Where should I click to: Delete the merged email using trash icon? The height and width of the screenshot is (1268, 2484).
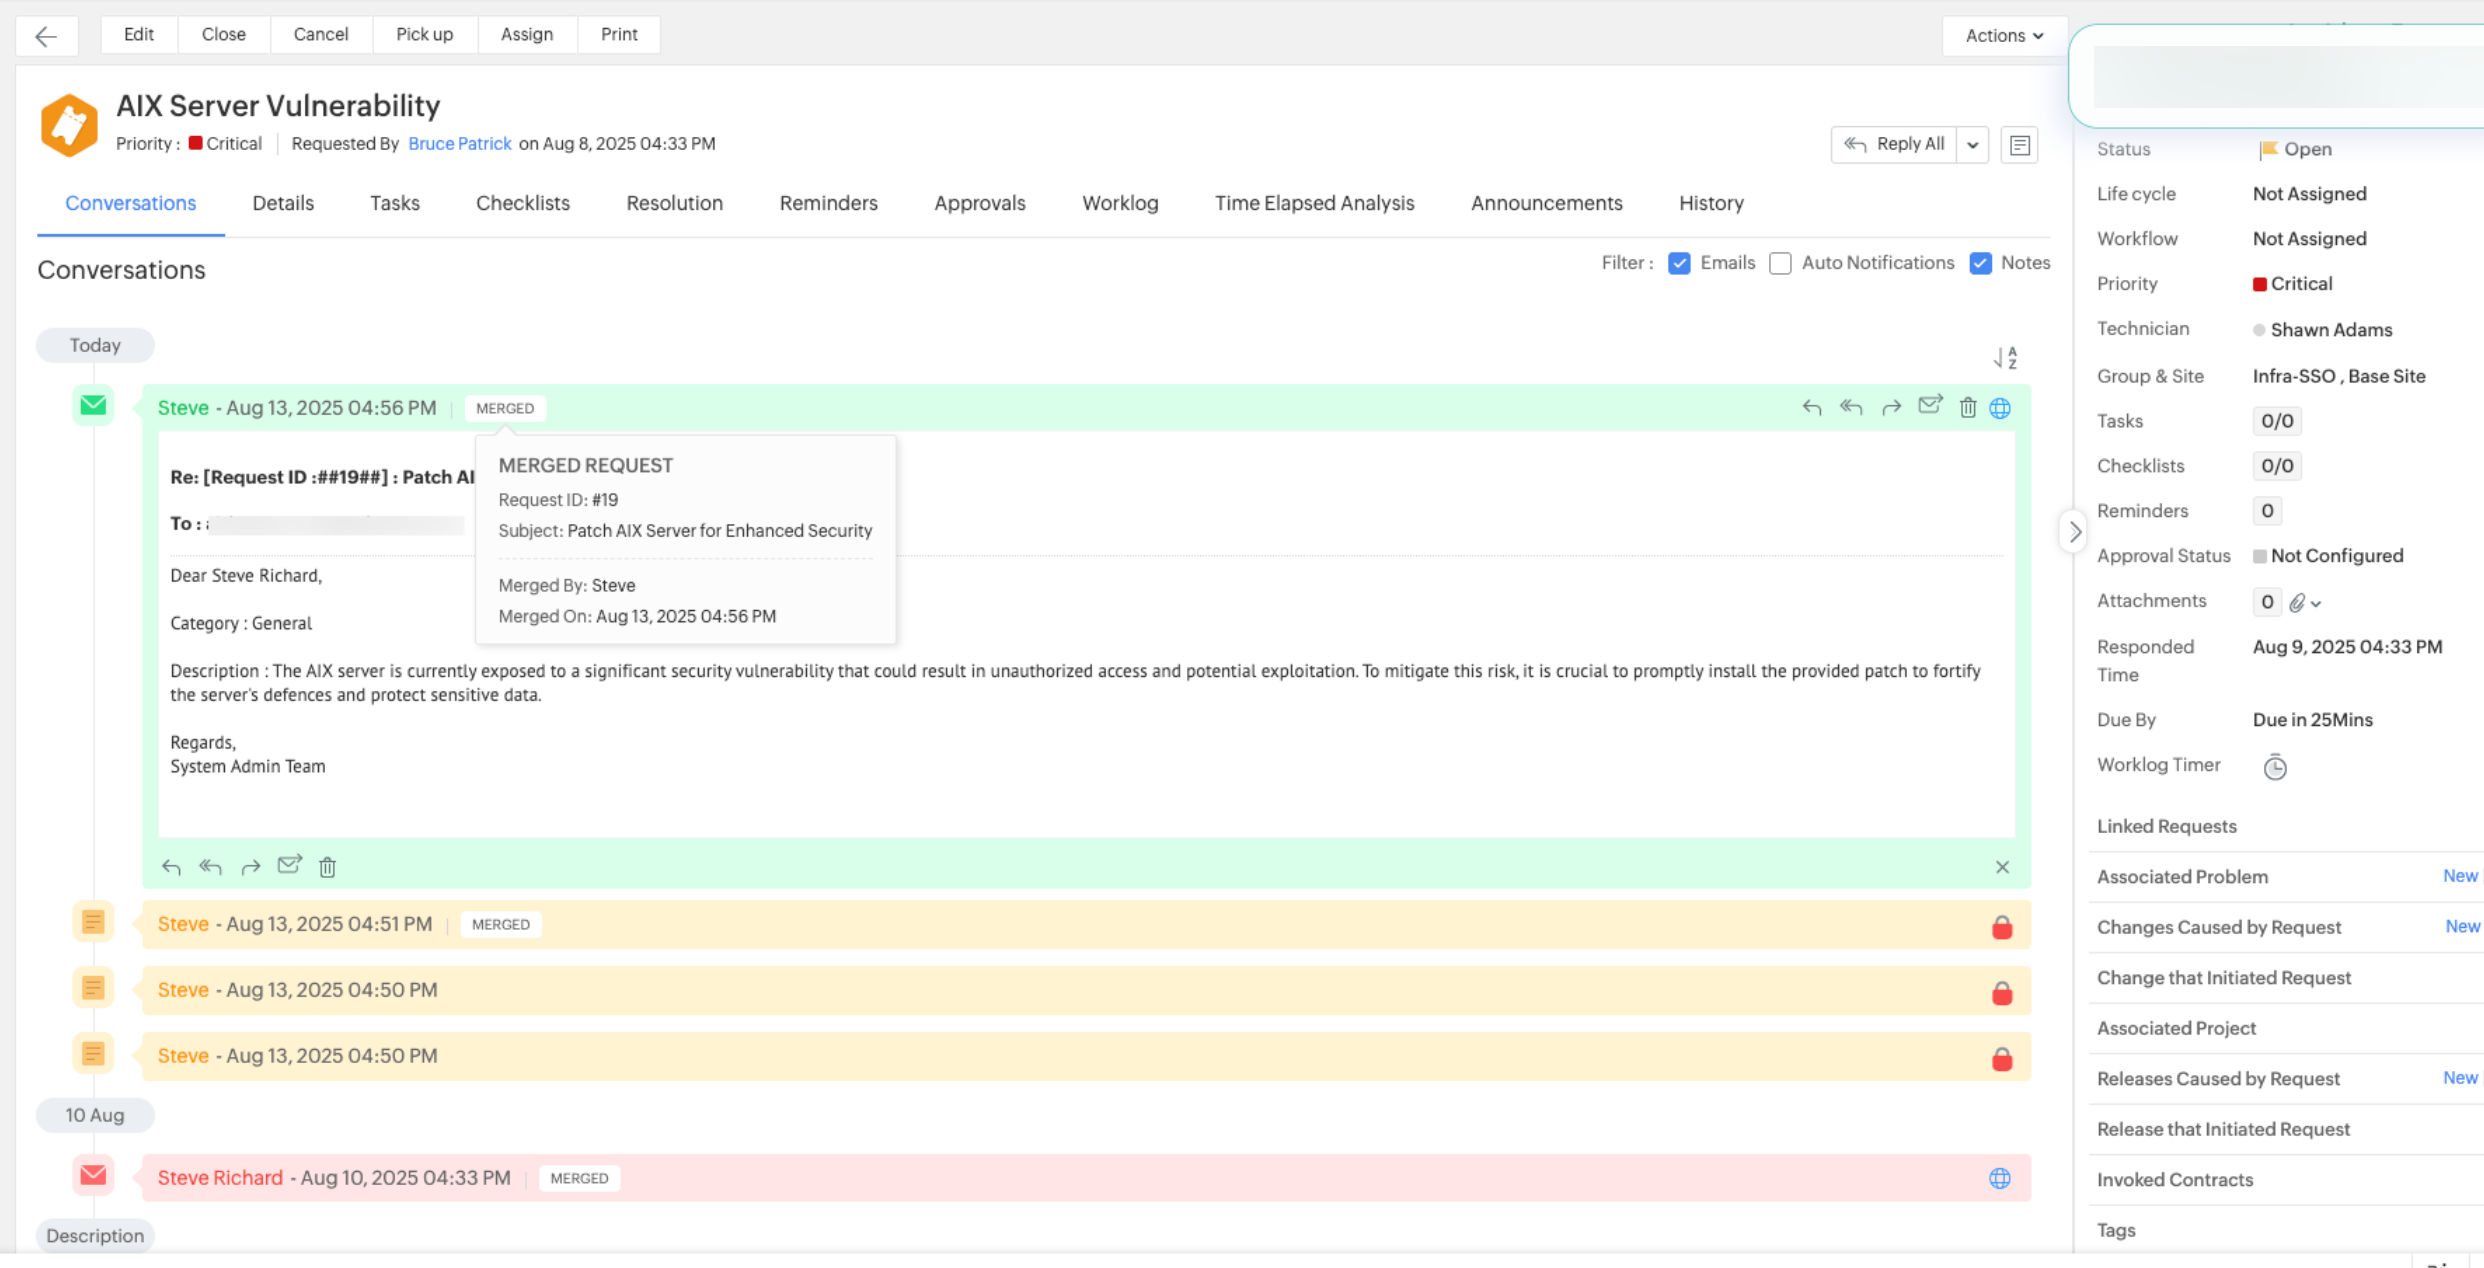tap(1968, 407)
